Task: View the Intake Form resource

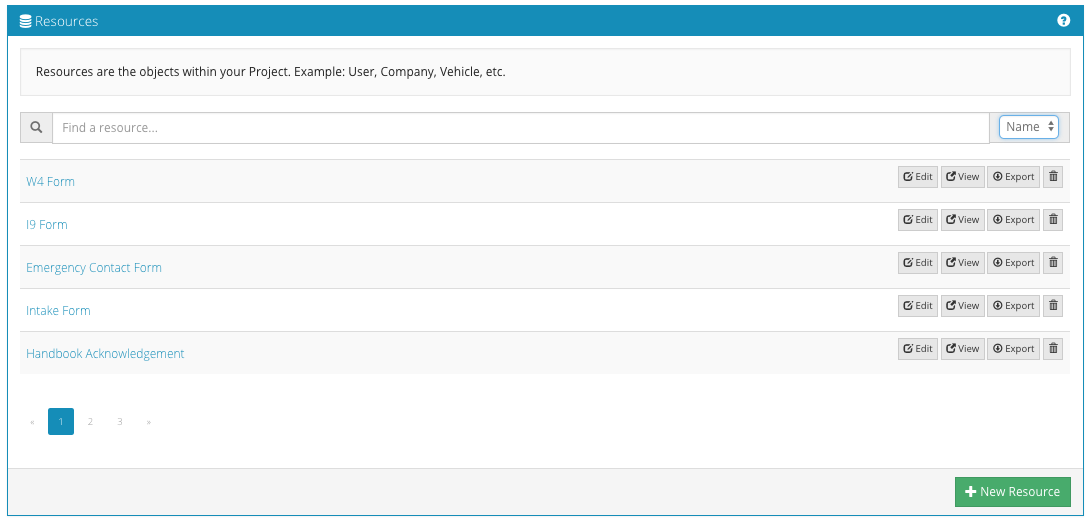Action: [x=962, y=306]
